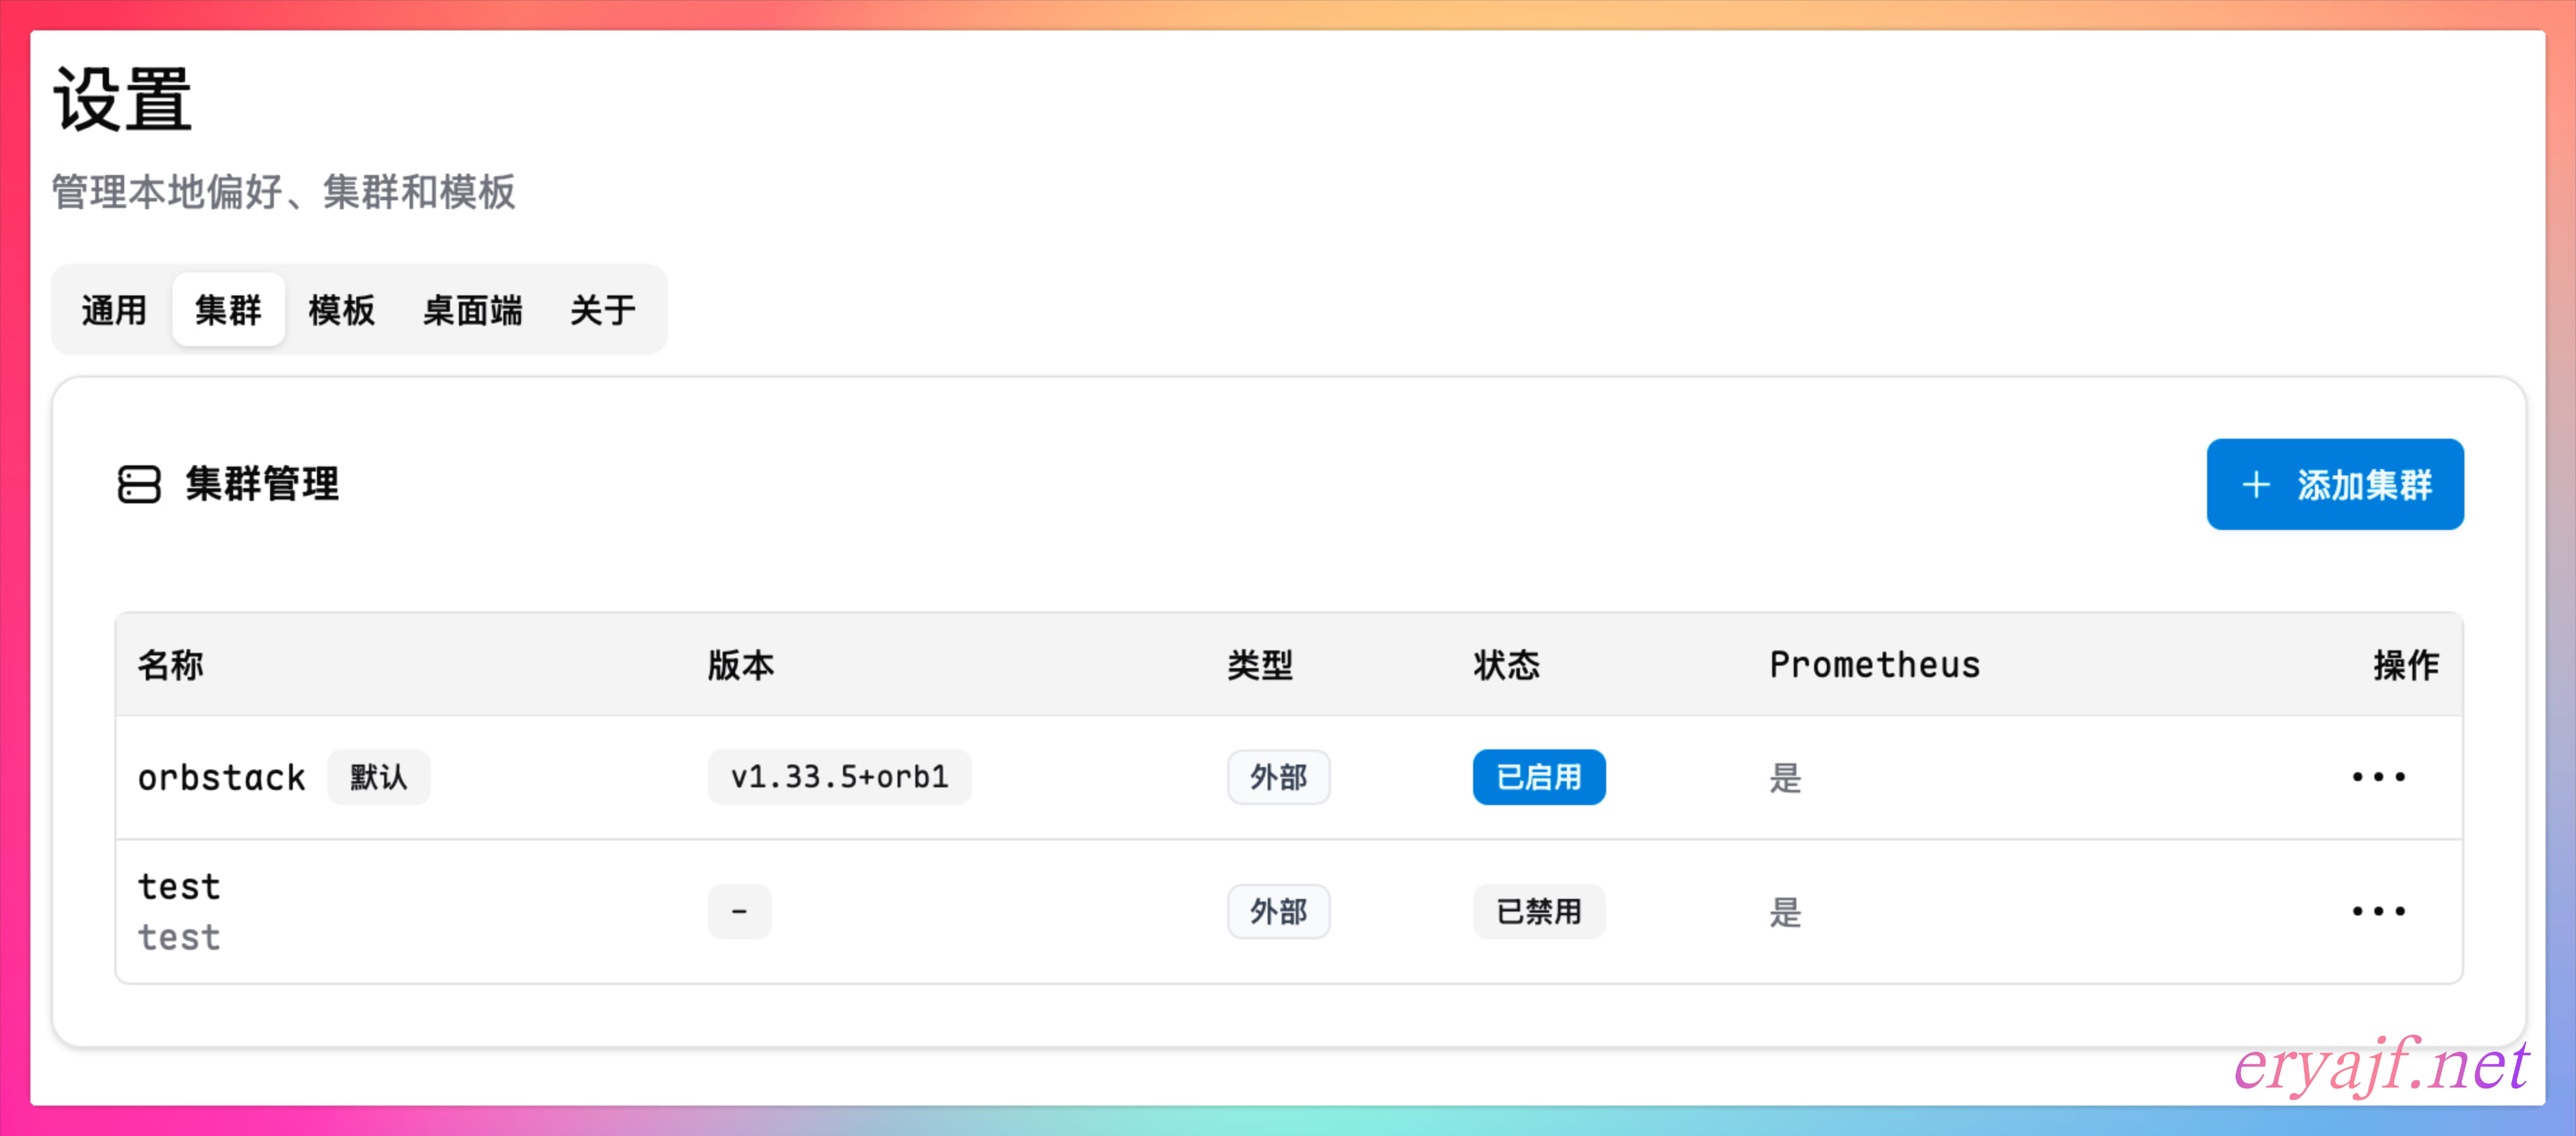This screenshot has height=1136, width=2576.
Task: Click the 已禁用 status badge for test
Action: 1538,911
